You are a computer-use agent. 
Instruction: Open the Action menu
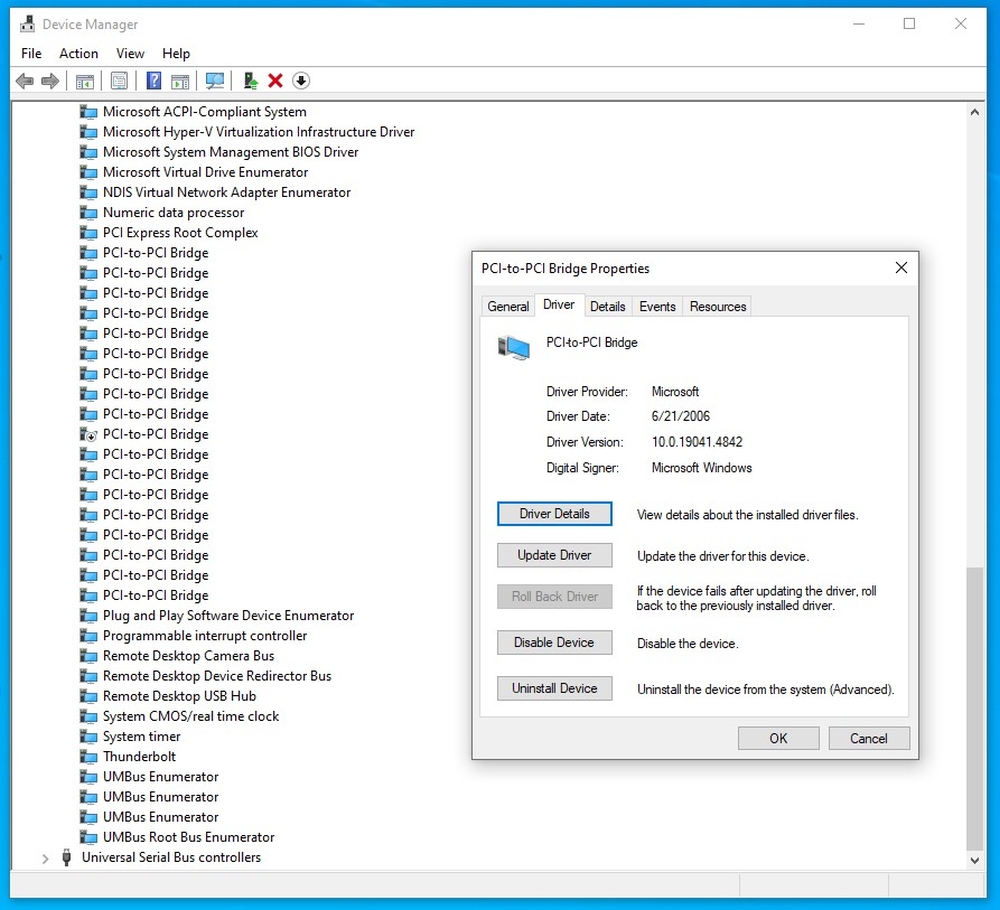tap(78, 53)
